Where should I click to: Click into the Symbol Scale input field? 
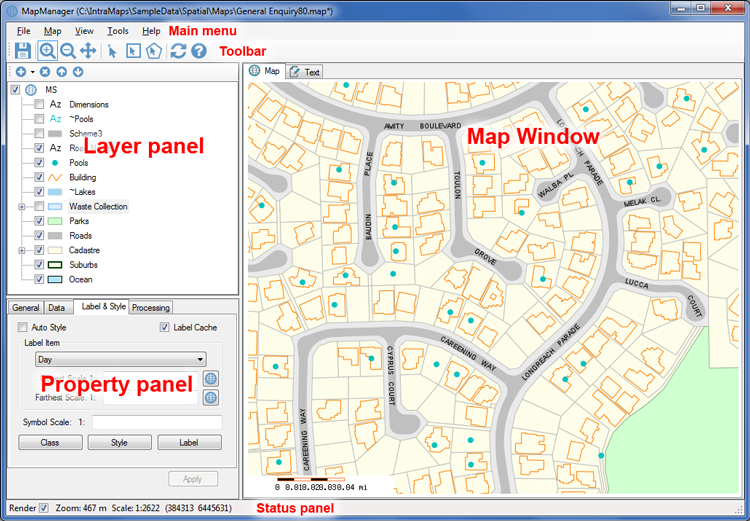[x=157, y=422]
